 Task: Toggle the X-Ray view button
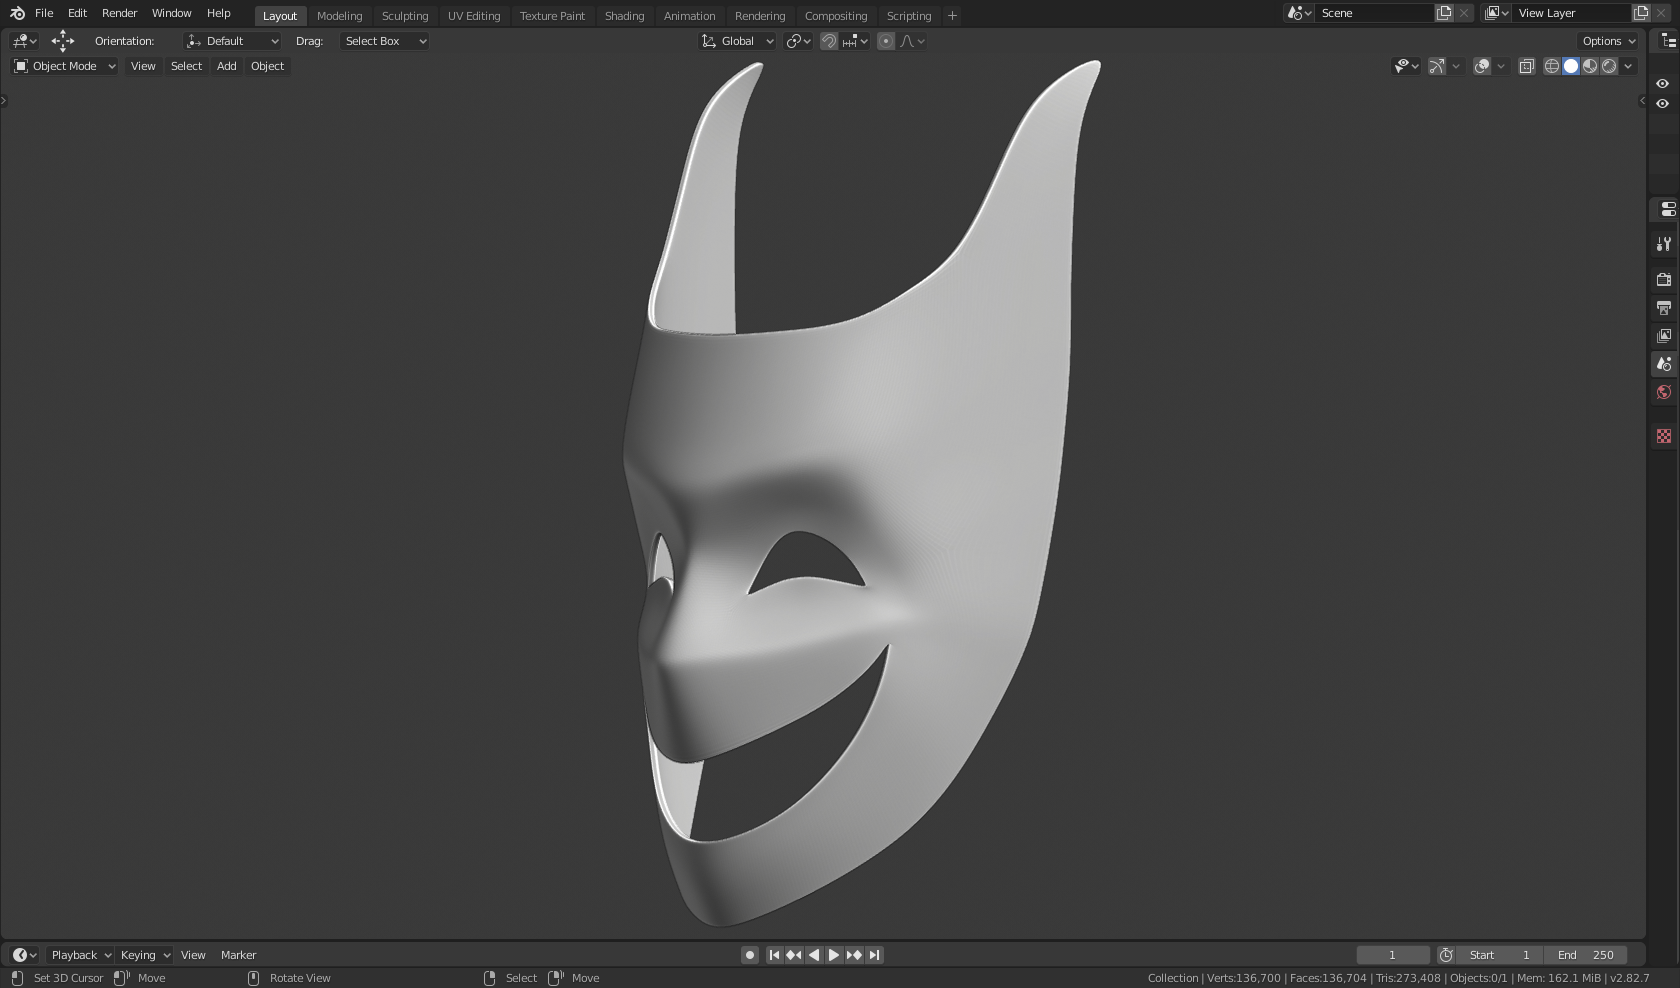coord(1526,66)
